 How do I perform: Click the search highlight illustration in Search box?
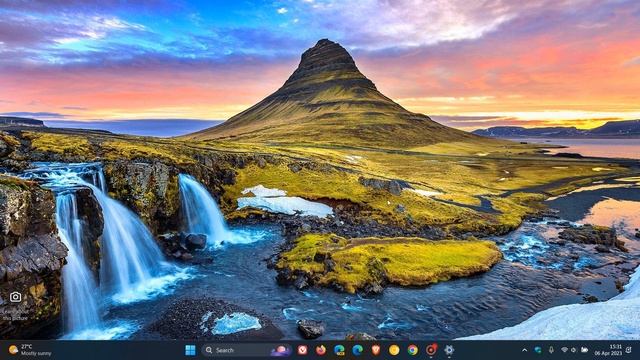pos(281,350)
